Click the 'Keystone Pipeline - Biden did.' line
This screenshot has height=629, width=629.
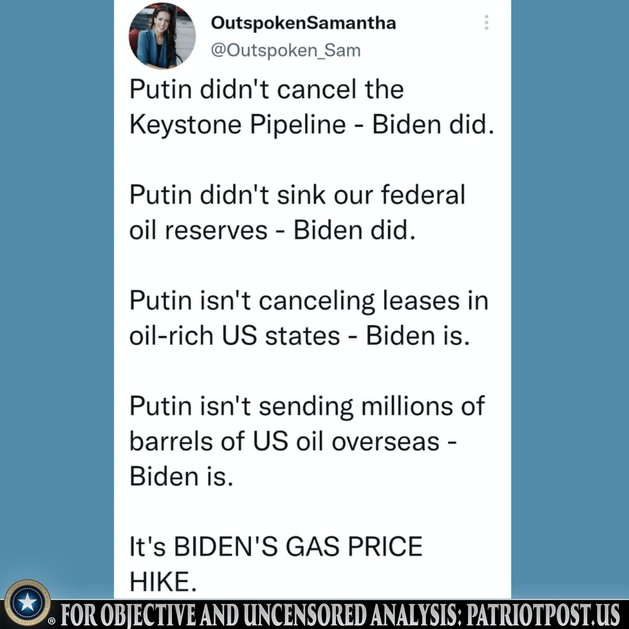(x=312, y=125)
